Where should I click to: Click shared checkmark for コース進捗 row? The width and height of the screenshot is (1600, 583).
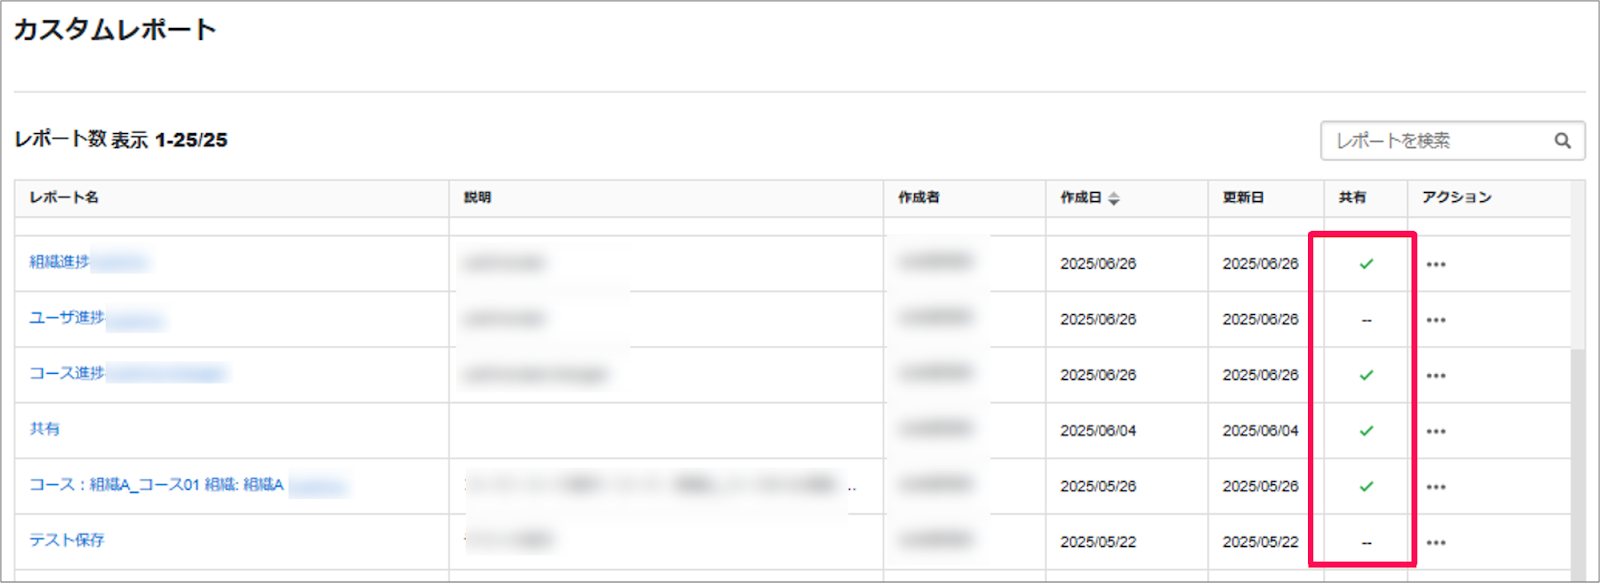[x=1366, y=375]
